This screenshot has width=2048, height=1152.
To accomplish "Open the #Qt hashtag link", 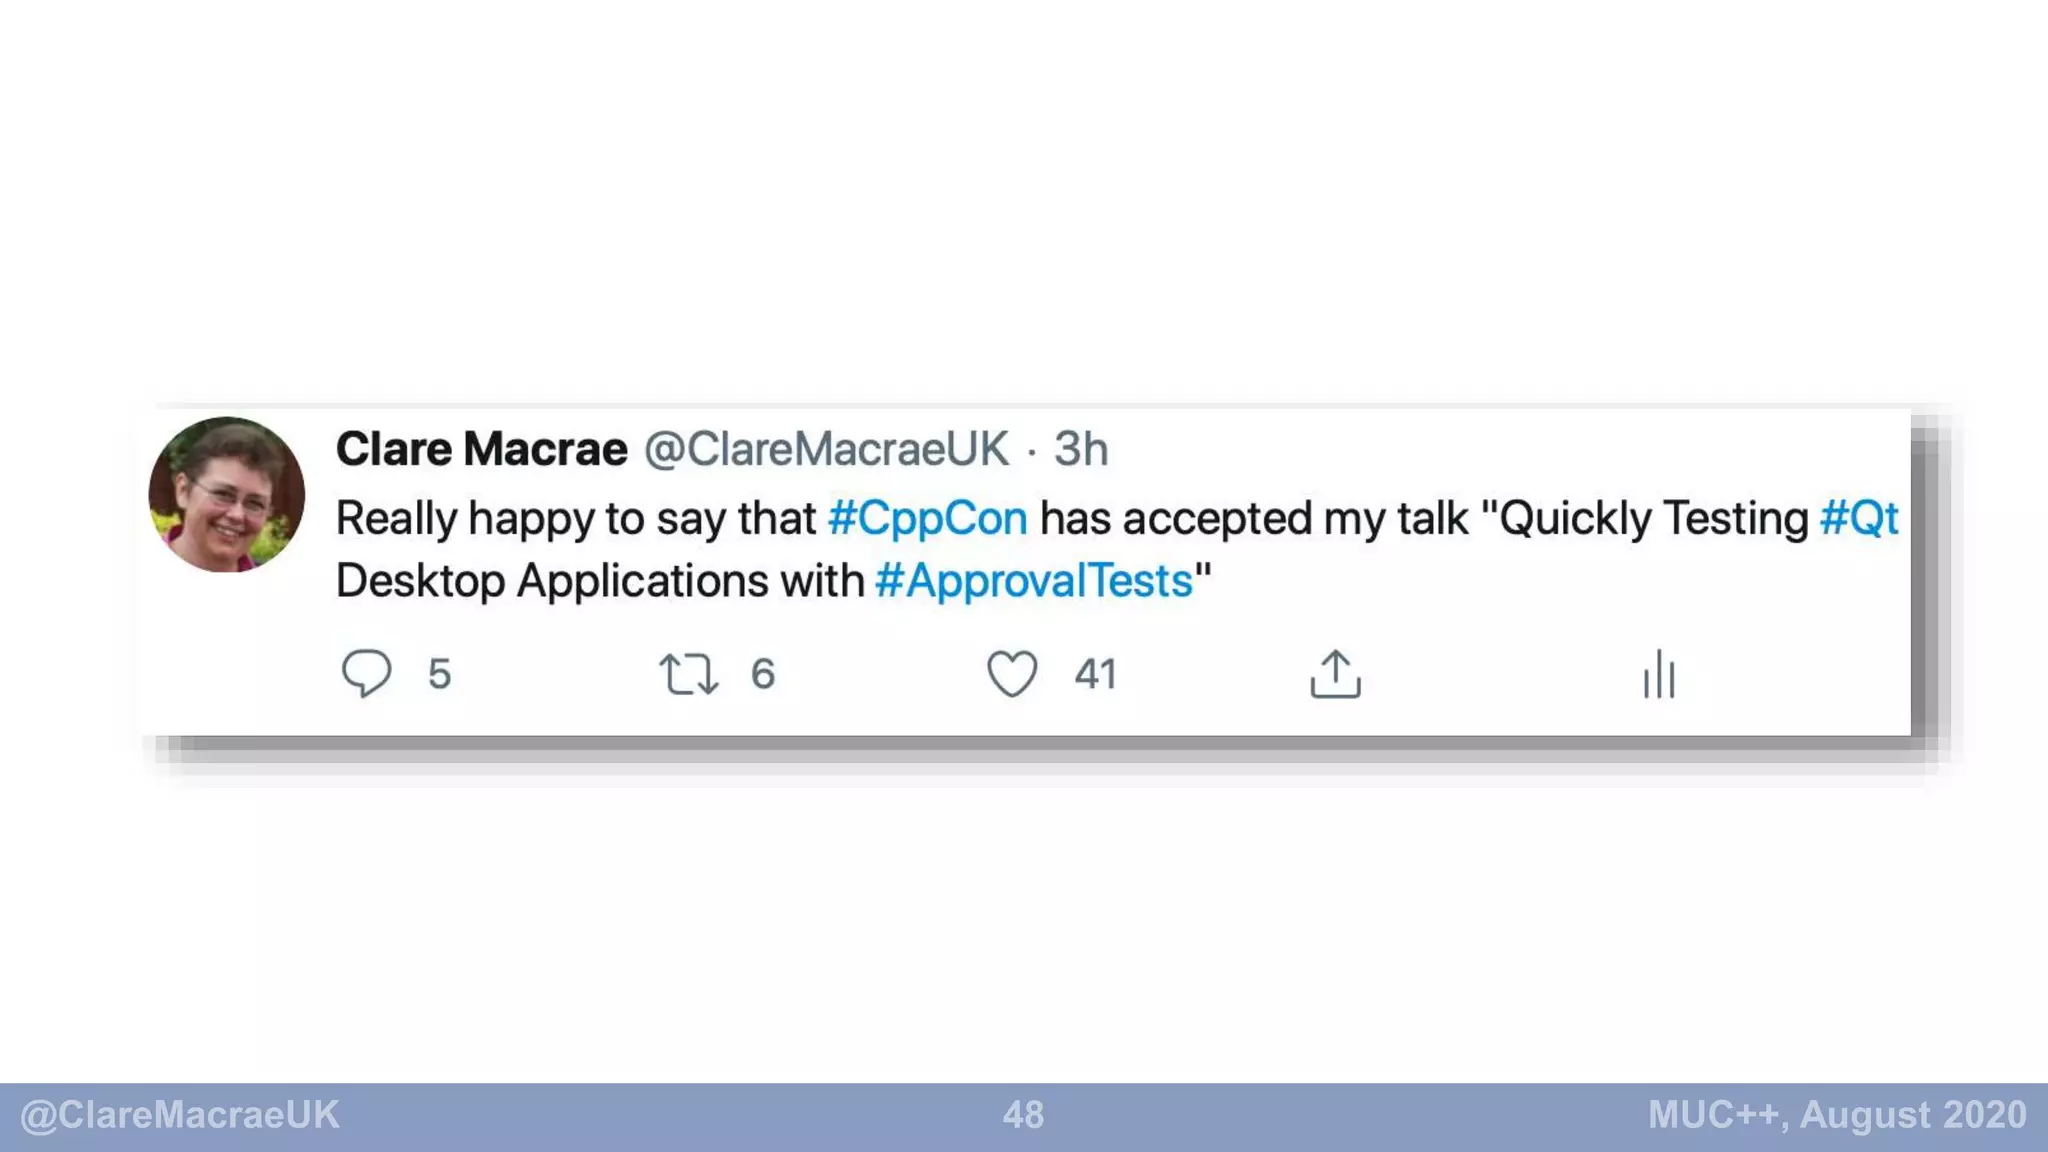I will (1858, 518).
